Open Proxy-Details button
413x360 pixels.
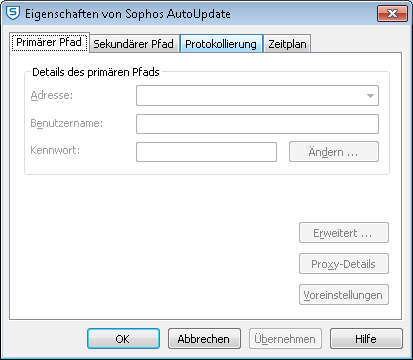(344, 264)
